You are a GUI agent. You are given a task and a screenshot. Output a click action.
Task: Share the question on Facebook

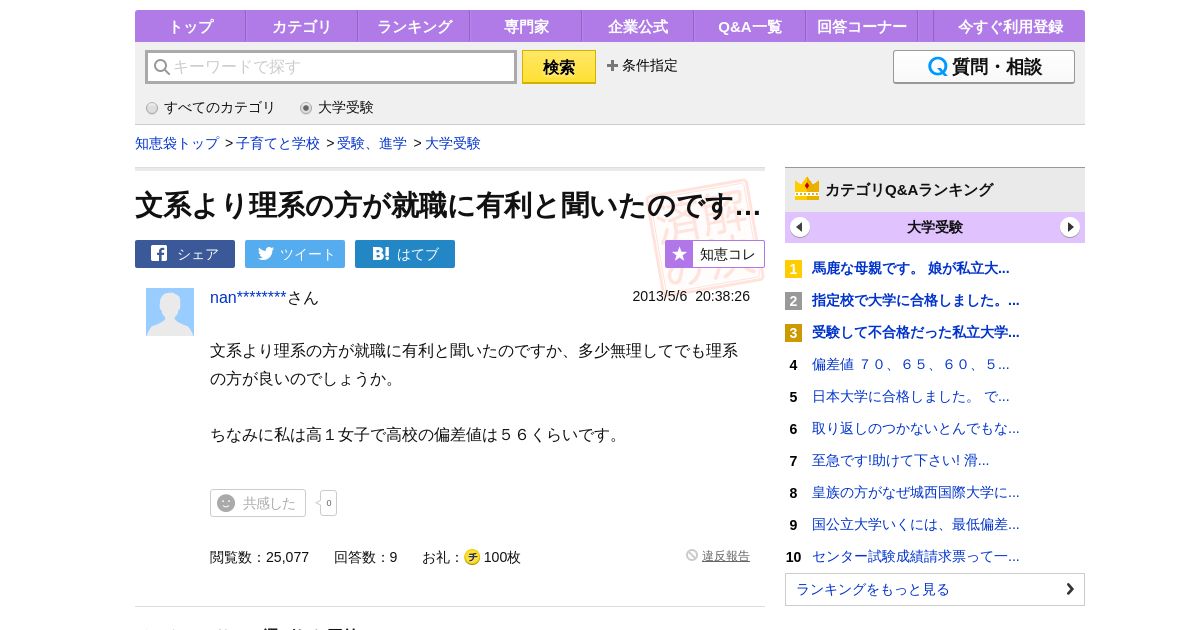point(185,254)
